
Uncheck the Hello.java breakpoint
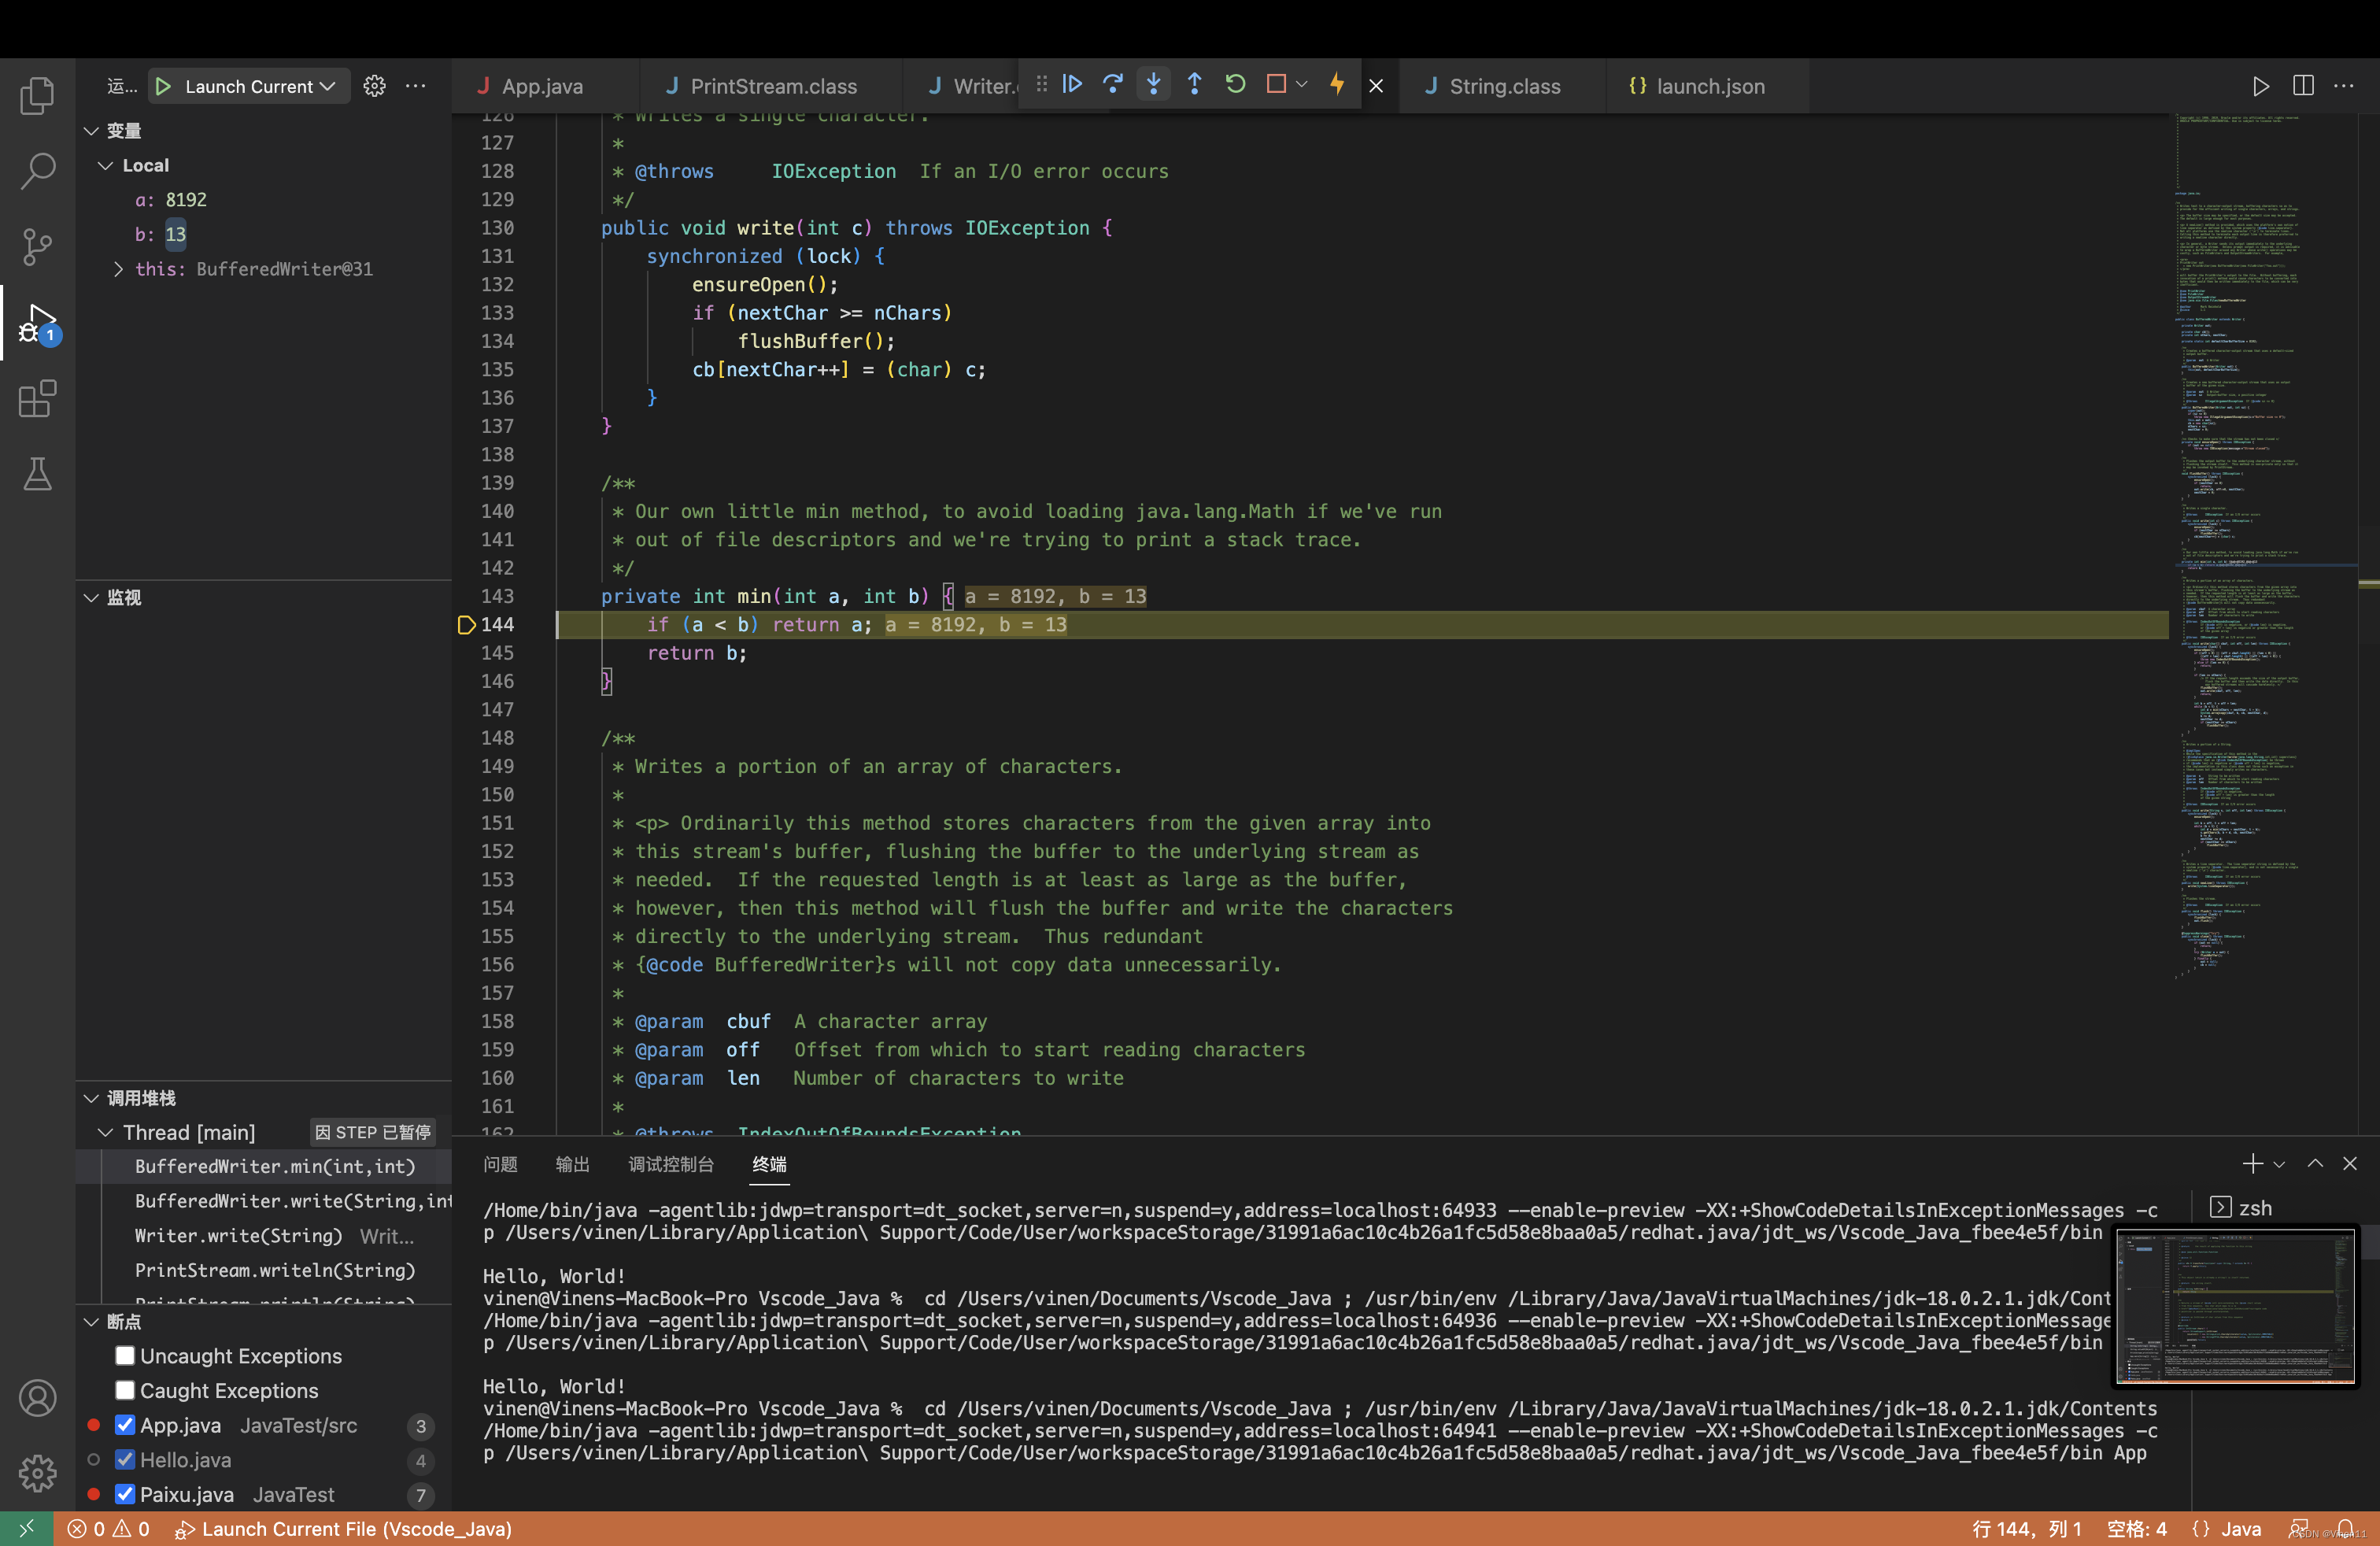125,1460
